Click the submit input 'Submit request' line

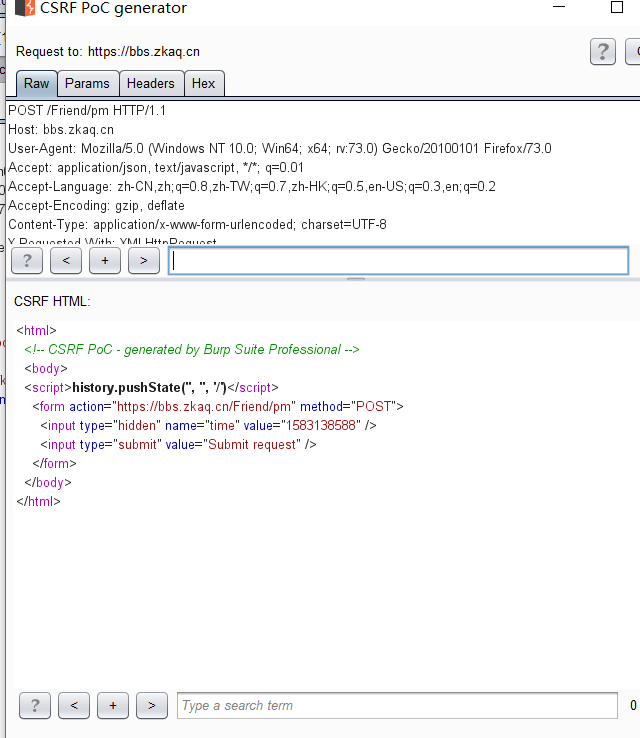pos(178,444)
